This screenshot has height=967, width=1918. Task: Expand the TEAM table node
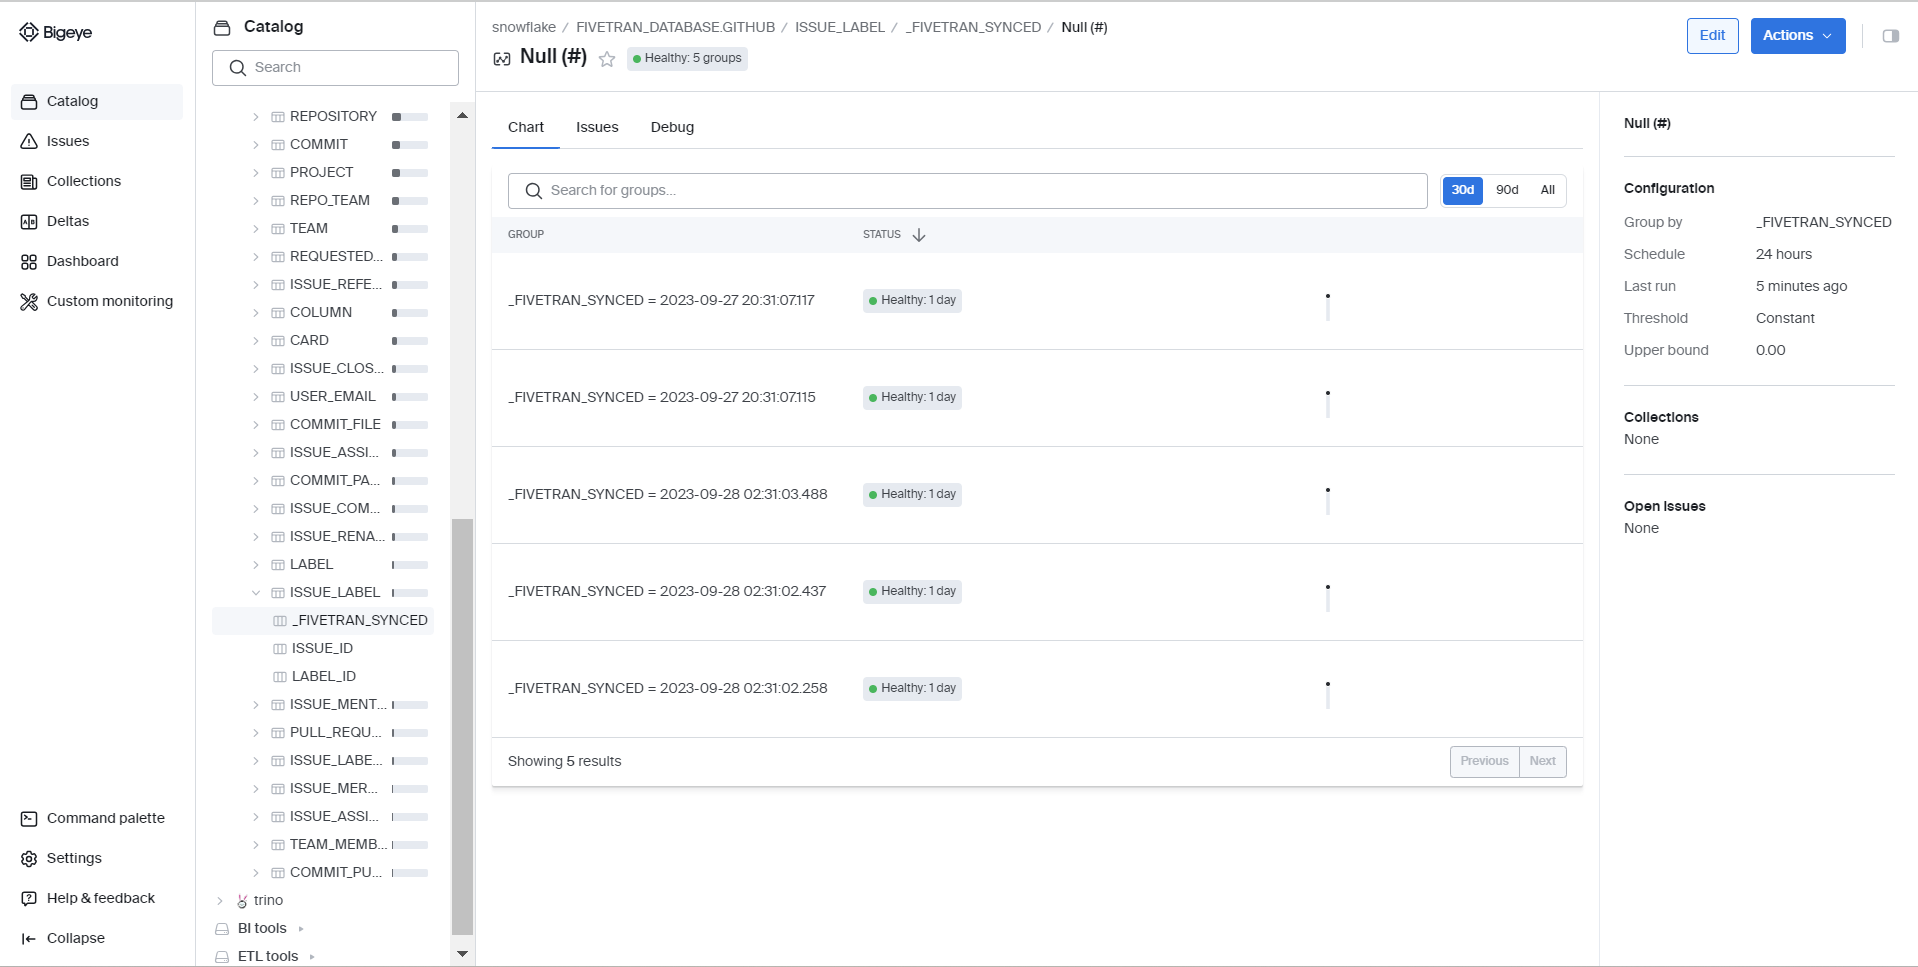tap(256, 229)
